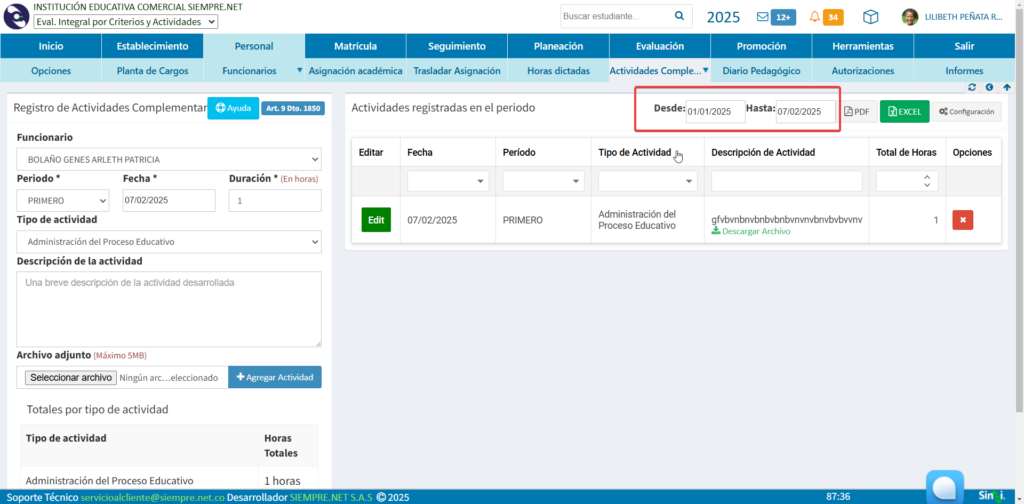1024x504 pixels.
Task: Click the Total de Horas filter stepper
Action: pos(926,181)
